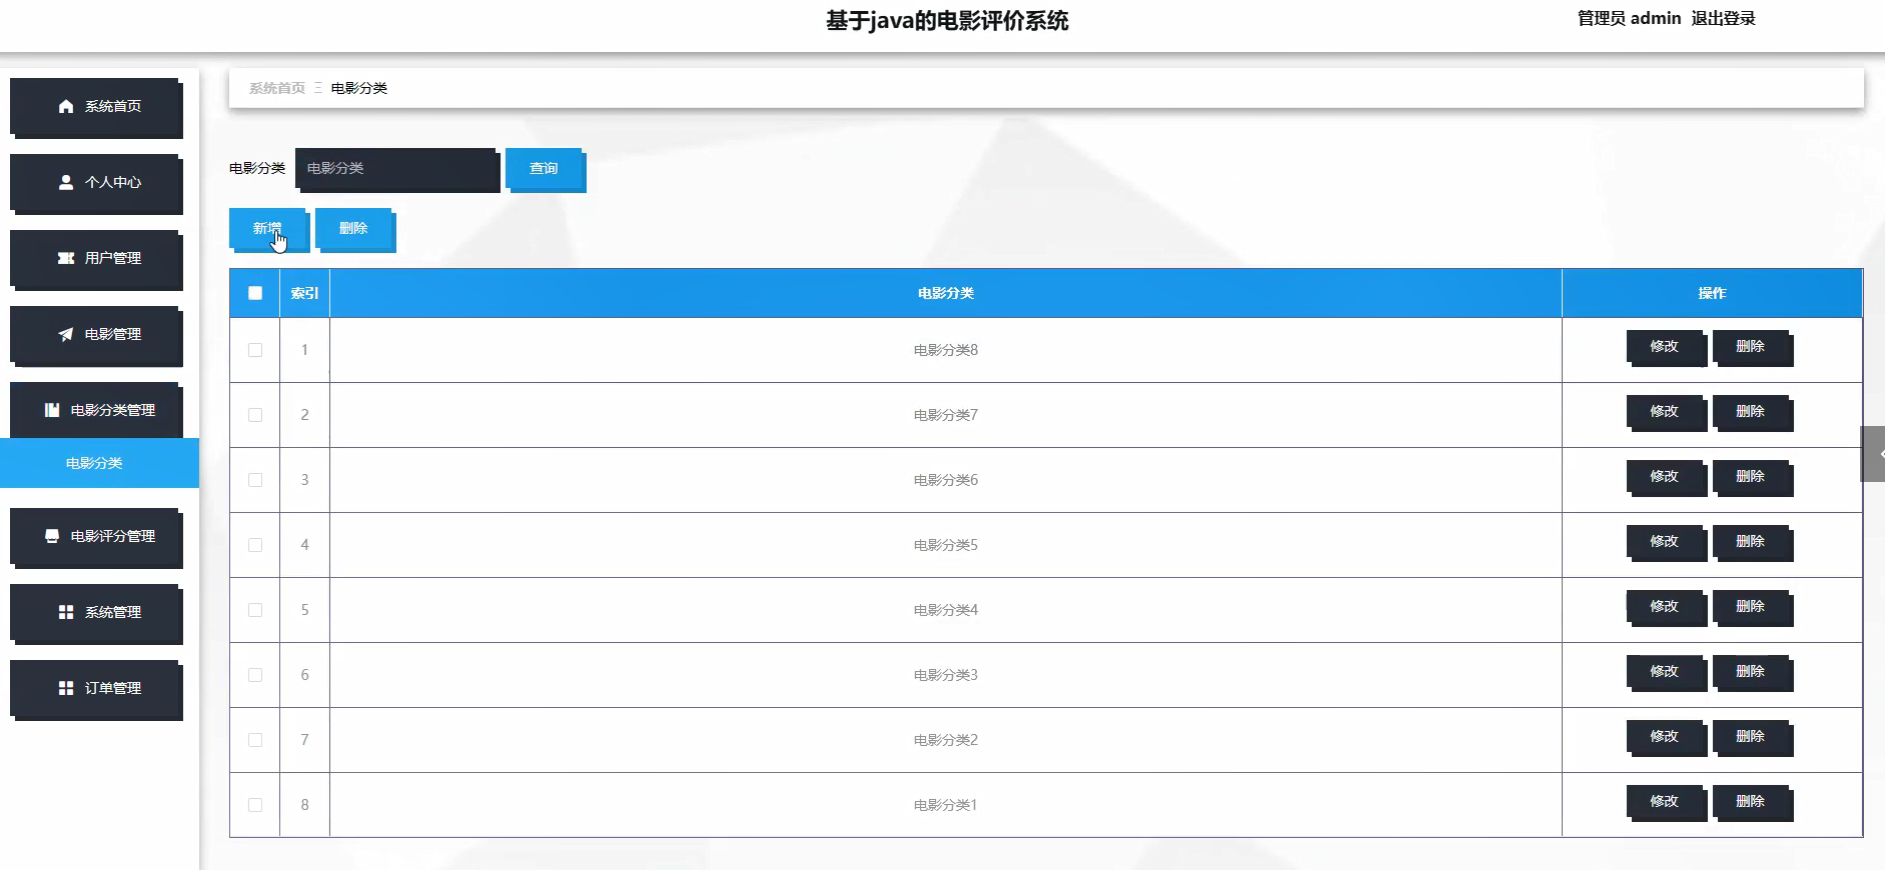
Task: Click the icon beside 电影分类管理
Action: [x=52, y=410]
